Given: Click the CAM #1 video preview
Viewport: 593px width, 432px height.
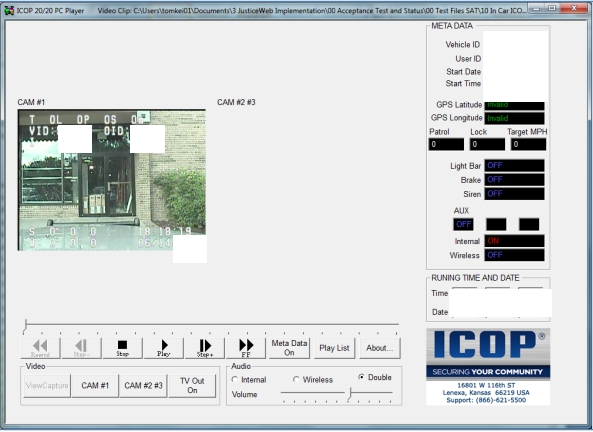Looking at the screenshot, I should 112,180.
